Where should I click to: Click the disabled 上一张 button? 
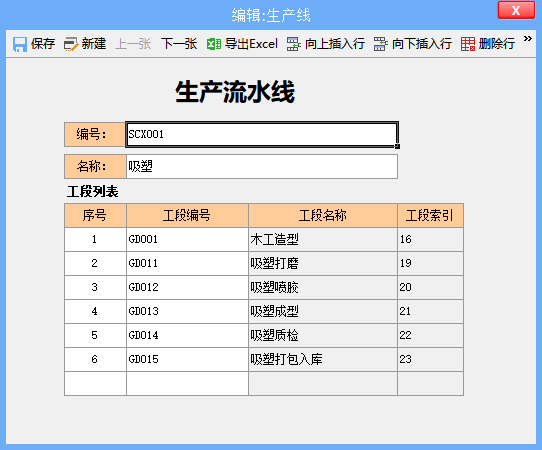[133, 44]
